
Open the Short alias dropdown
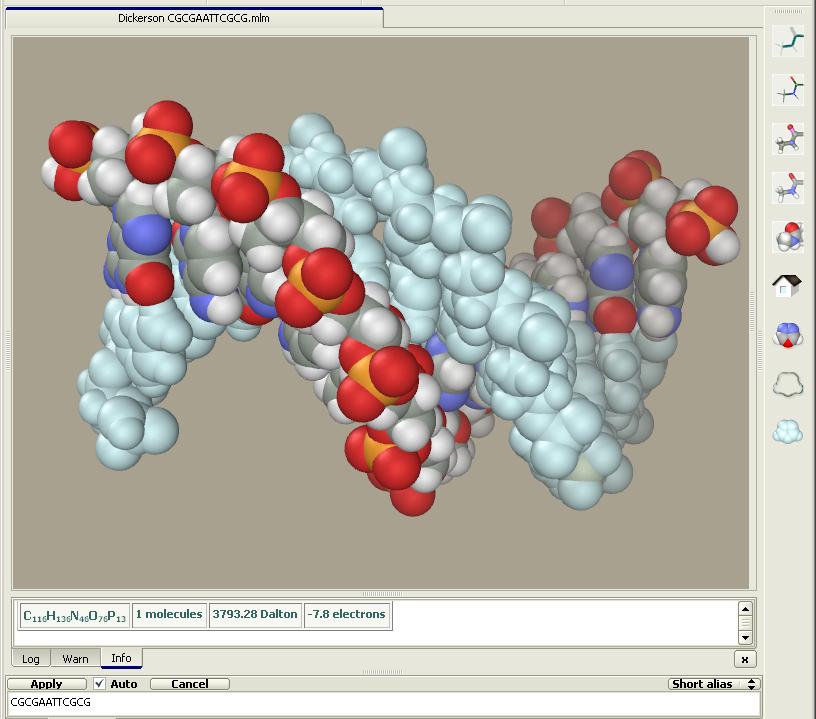(715, 684)
